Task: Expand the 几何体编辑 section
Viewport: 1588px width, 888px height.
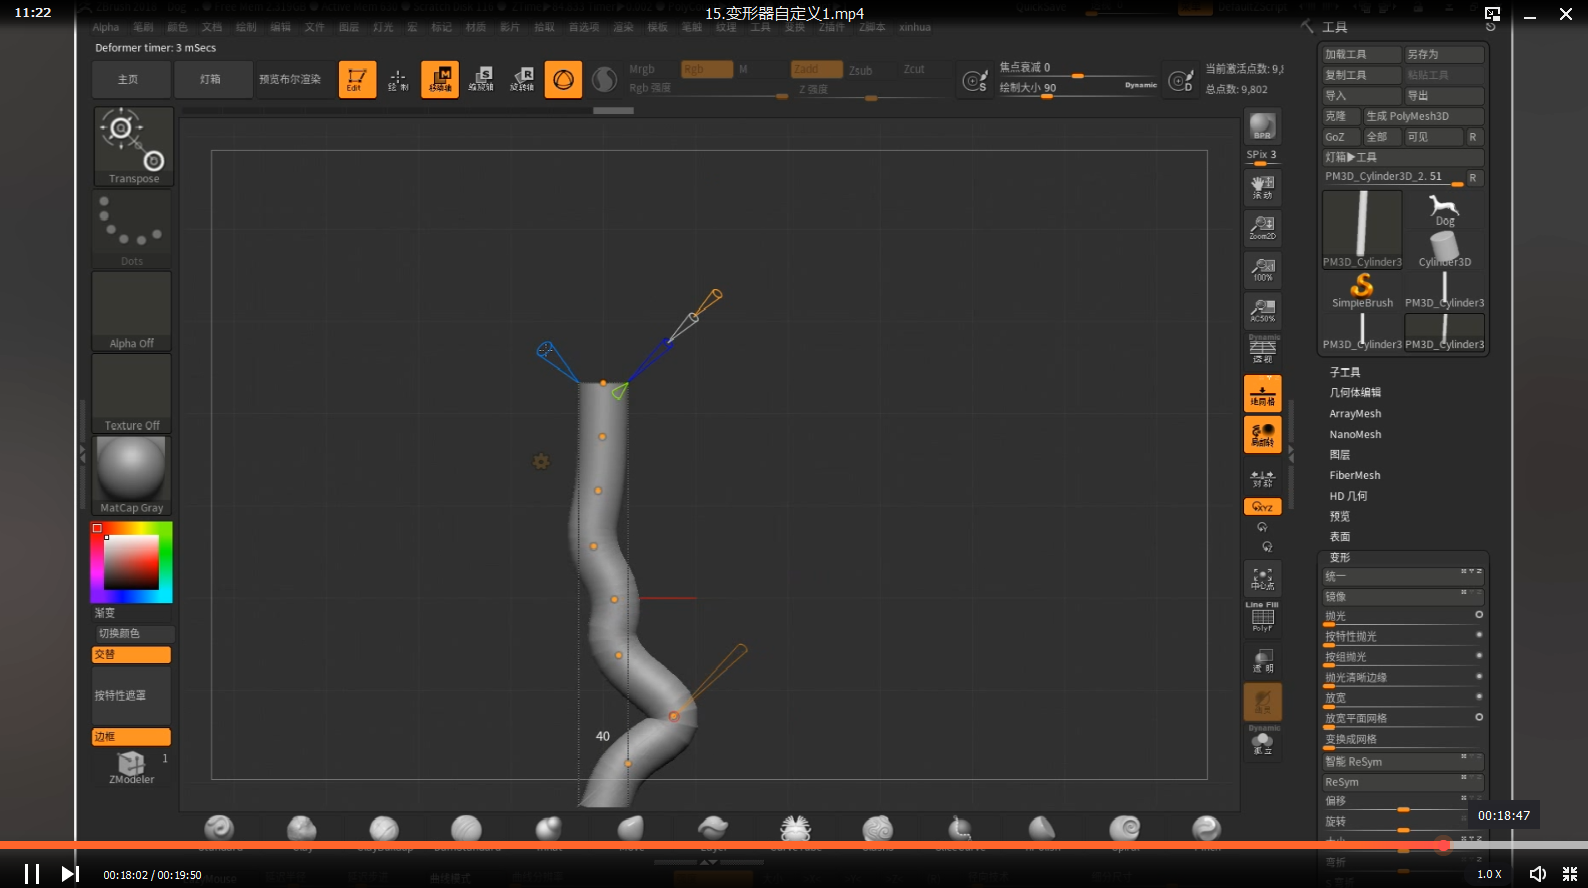Action: click(x=1355, y=393)
